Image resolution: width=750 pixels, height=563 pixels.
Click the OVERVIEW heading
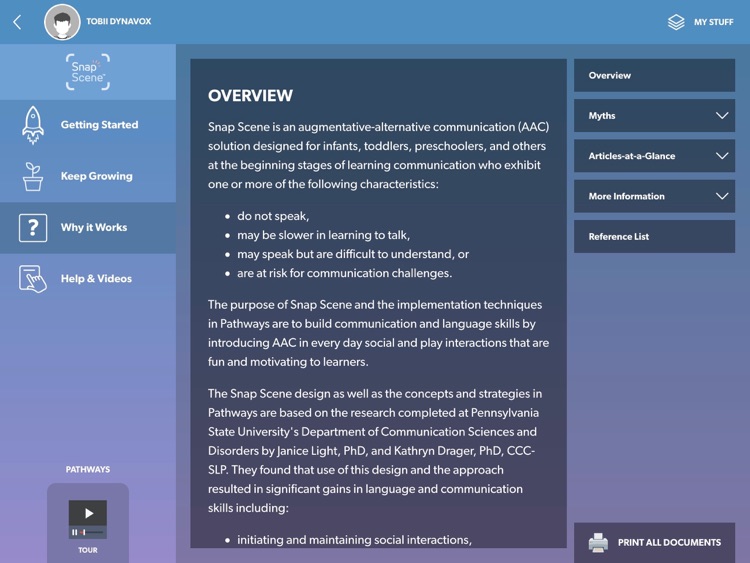[250, 96]
